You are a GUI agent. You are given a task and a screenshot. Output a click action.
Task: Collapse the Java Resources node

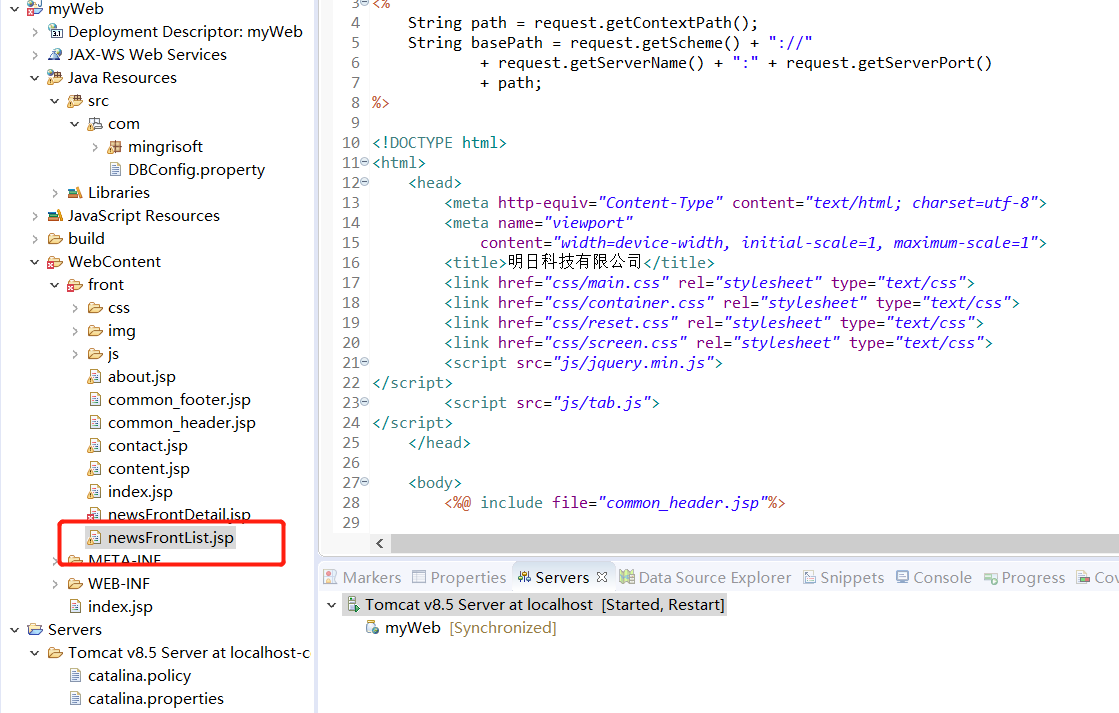34,78
